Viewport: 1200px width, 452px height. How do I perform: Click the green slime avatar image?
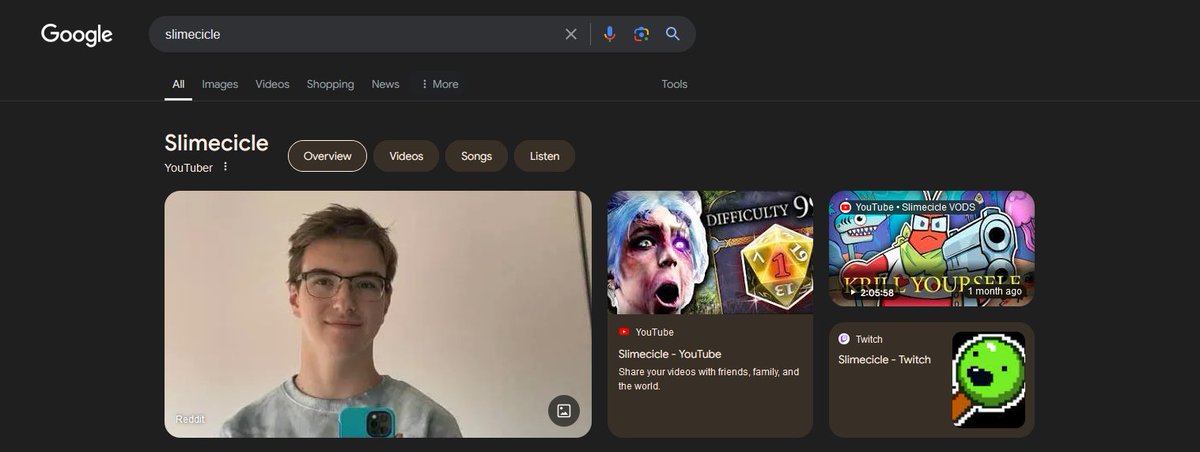[x=988, y=380]
